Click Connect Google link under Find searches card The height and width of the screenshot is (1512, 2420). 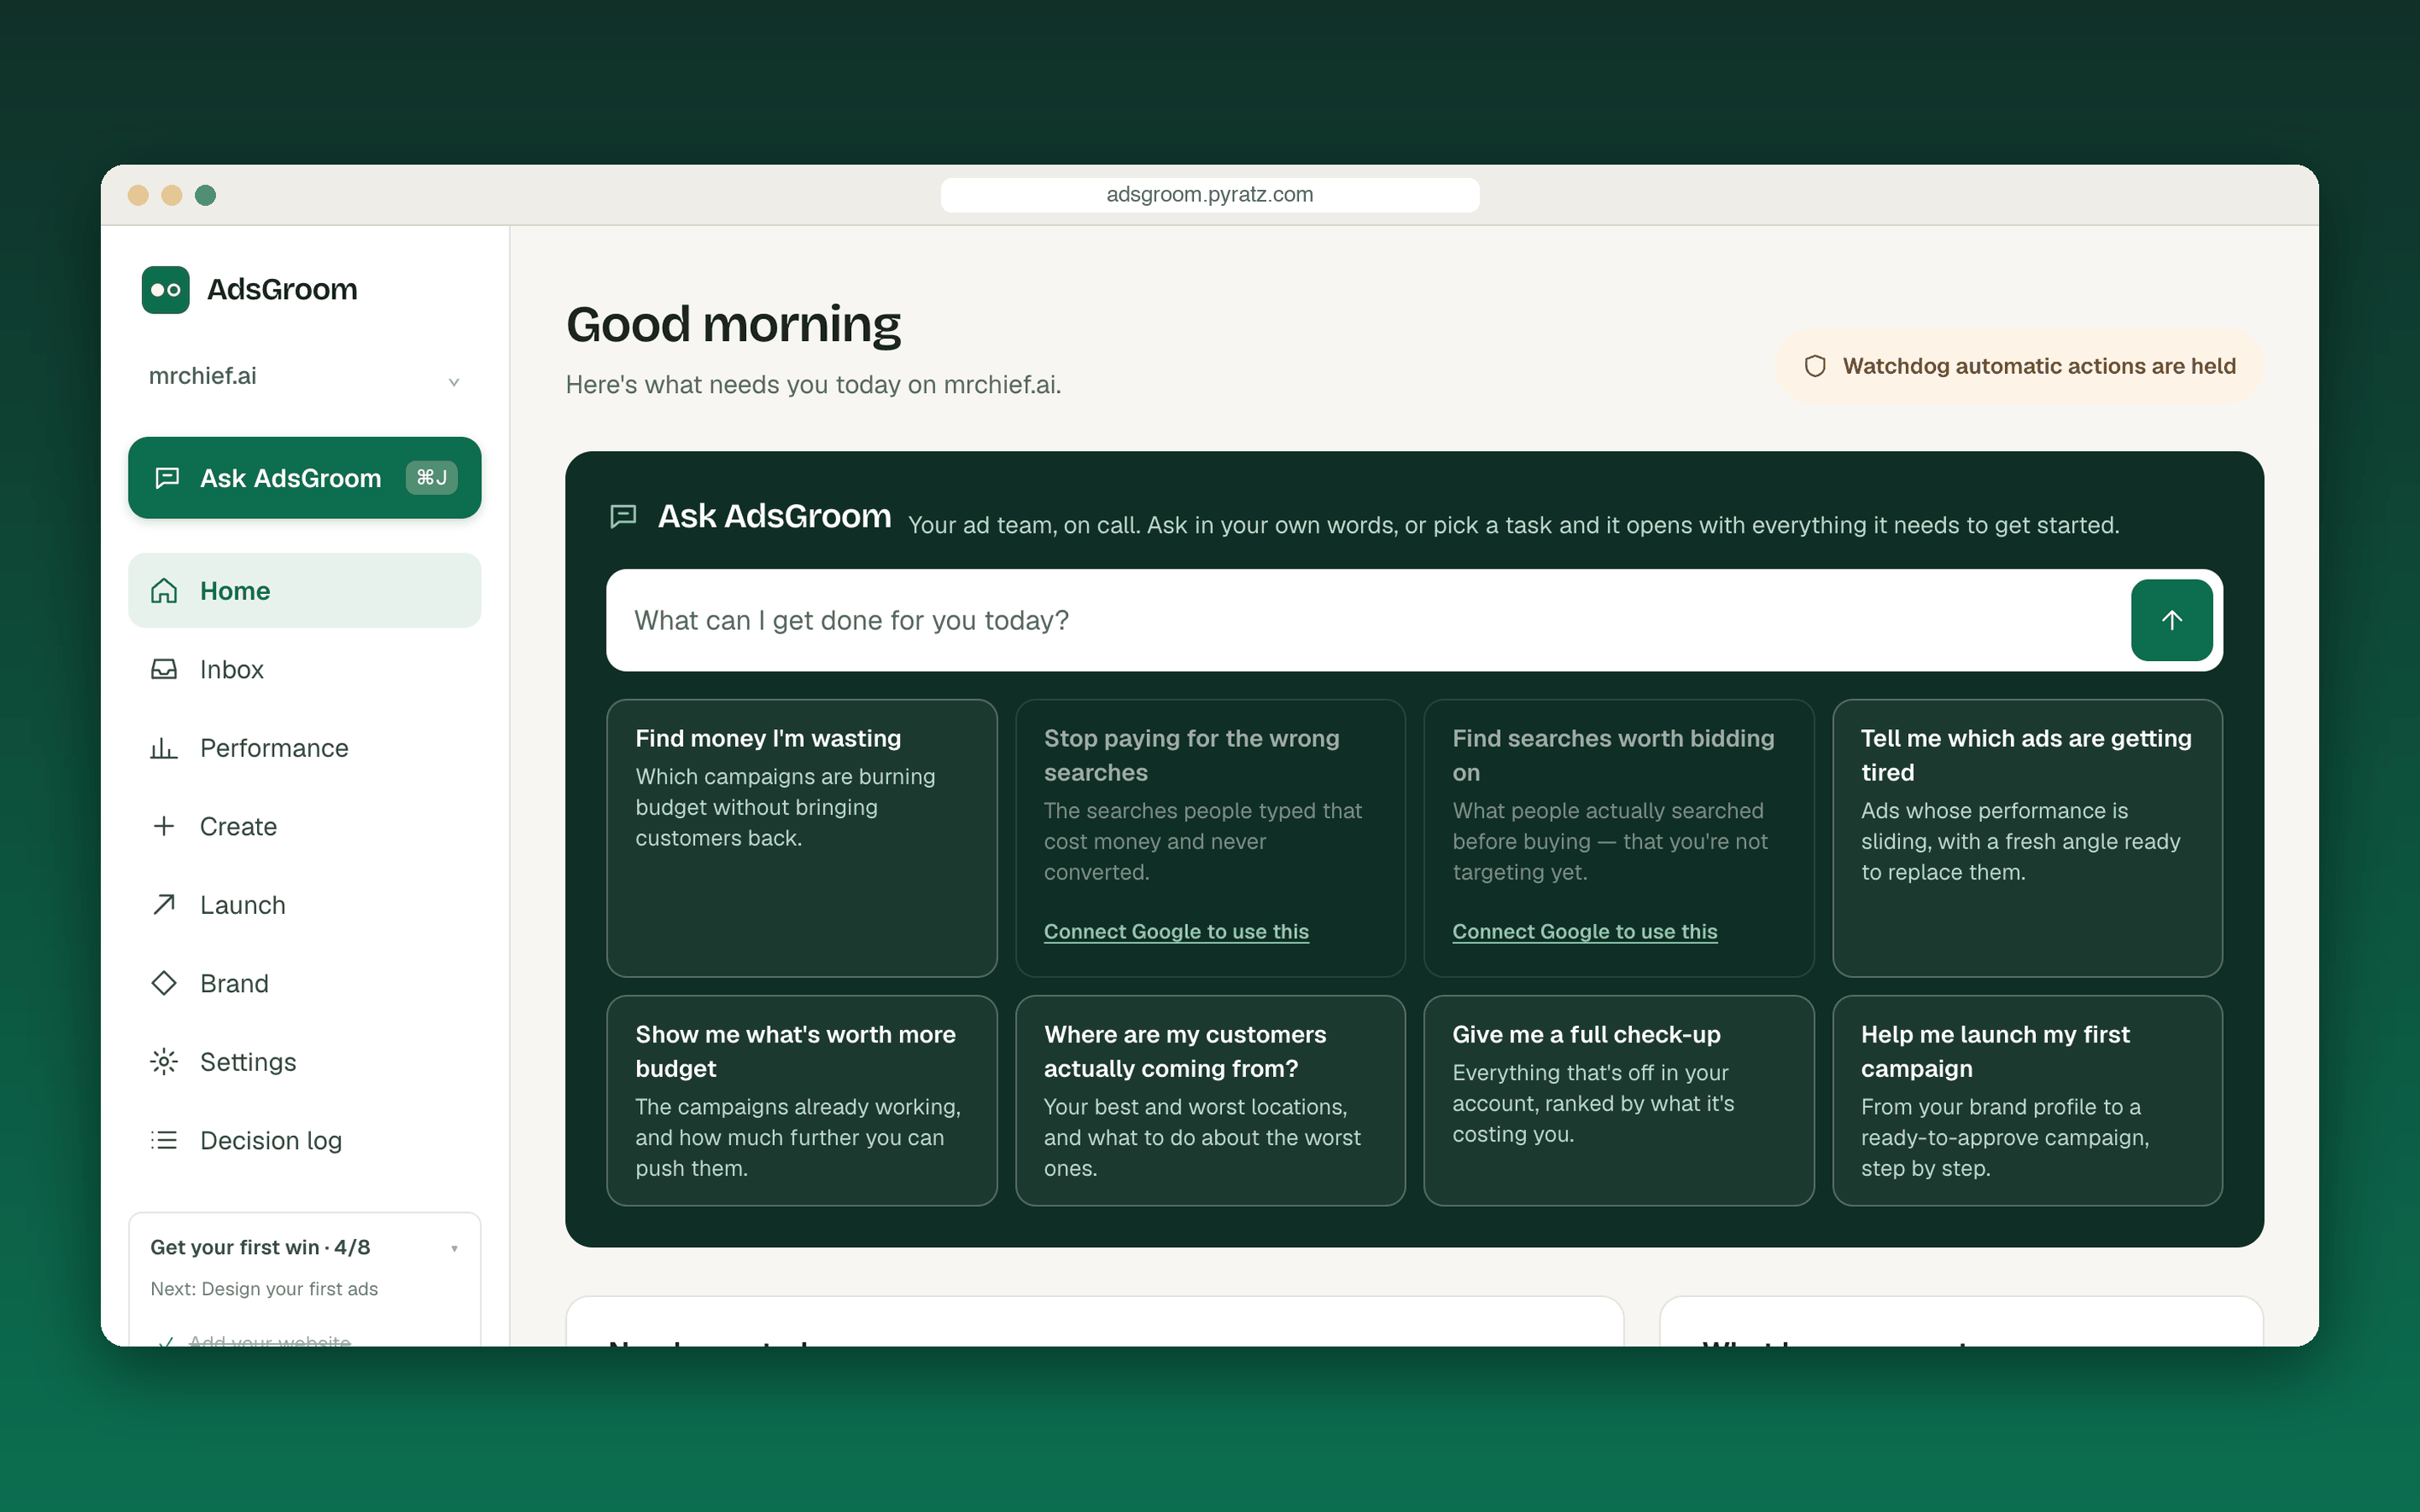[x=1584, y=931]
